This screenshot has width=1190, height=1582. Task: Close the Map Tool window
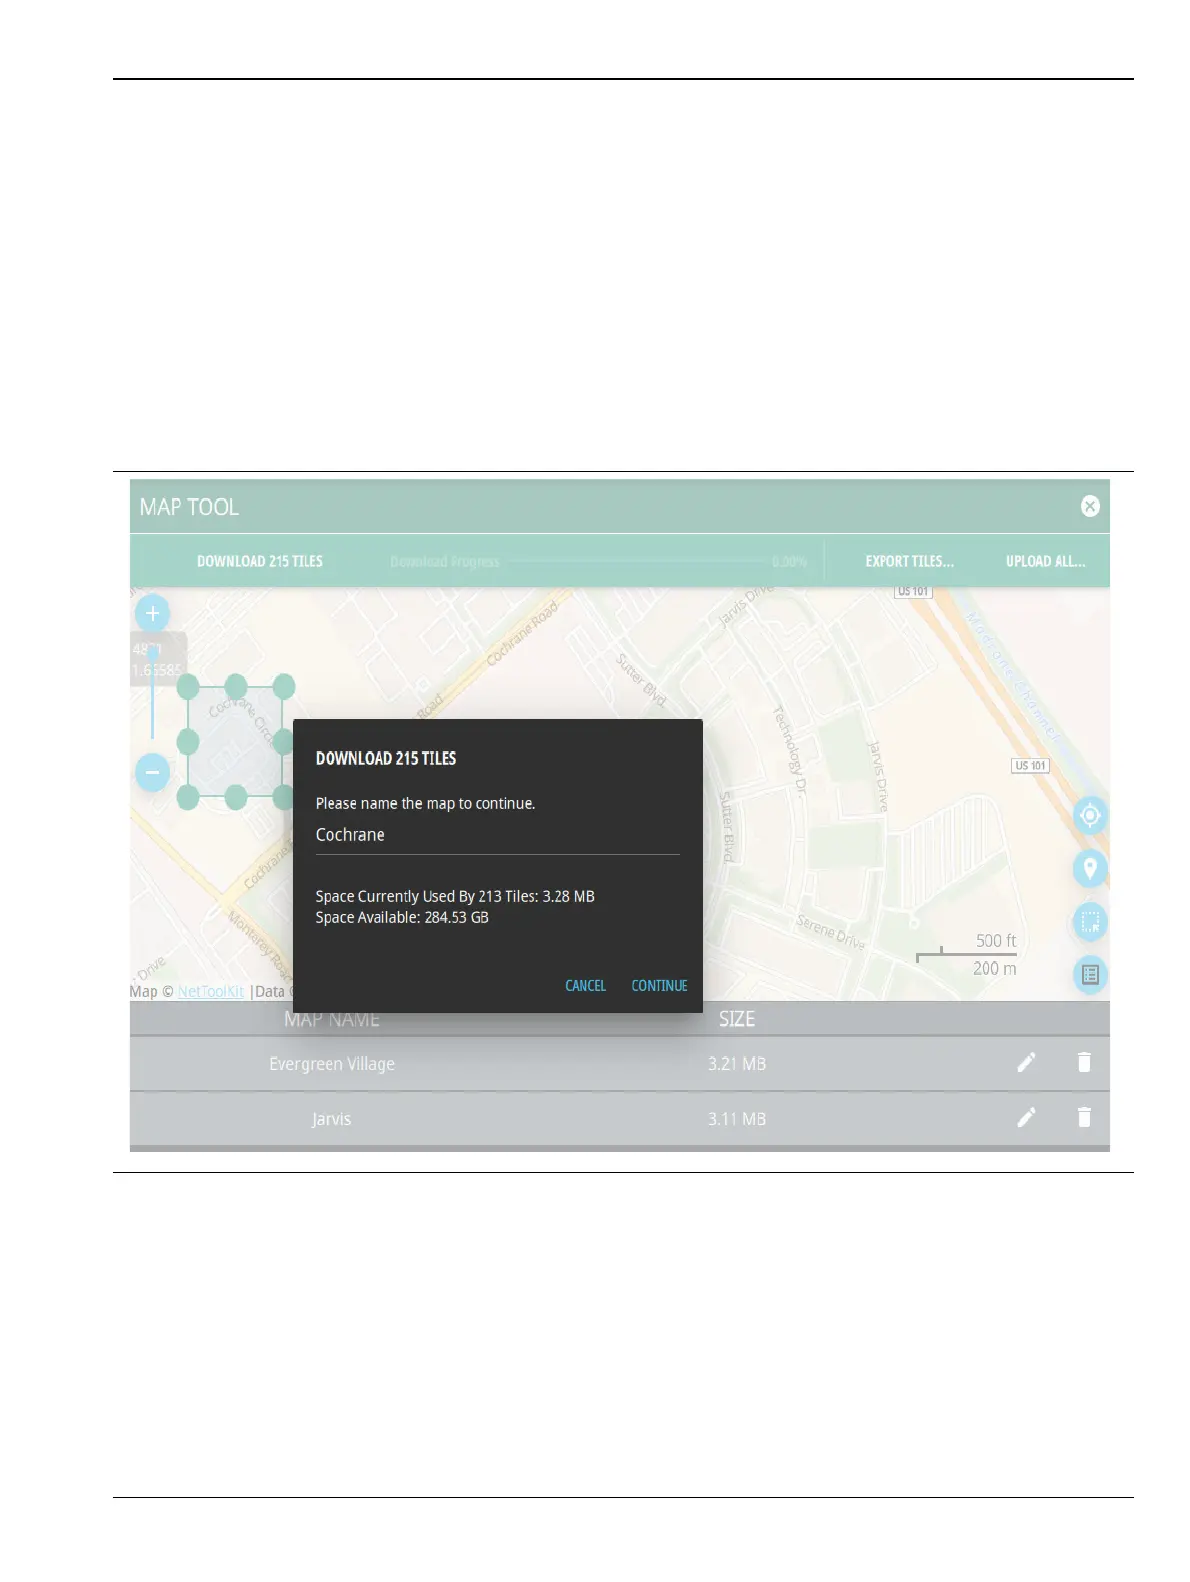(x=1090, y=506)
